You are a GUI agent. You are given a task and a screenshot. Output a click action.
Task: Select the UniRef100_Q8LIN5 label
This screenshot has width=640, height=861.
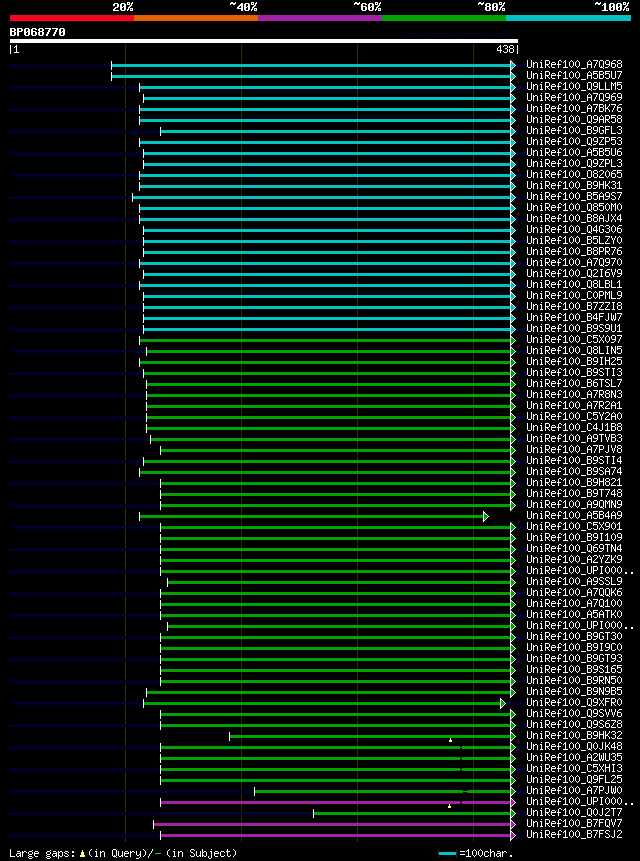coord(574,350)
